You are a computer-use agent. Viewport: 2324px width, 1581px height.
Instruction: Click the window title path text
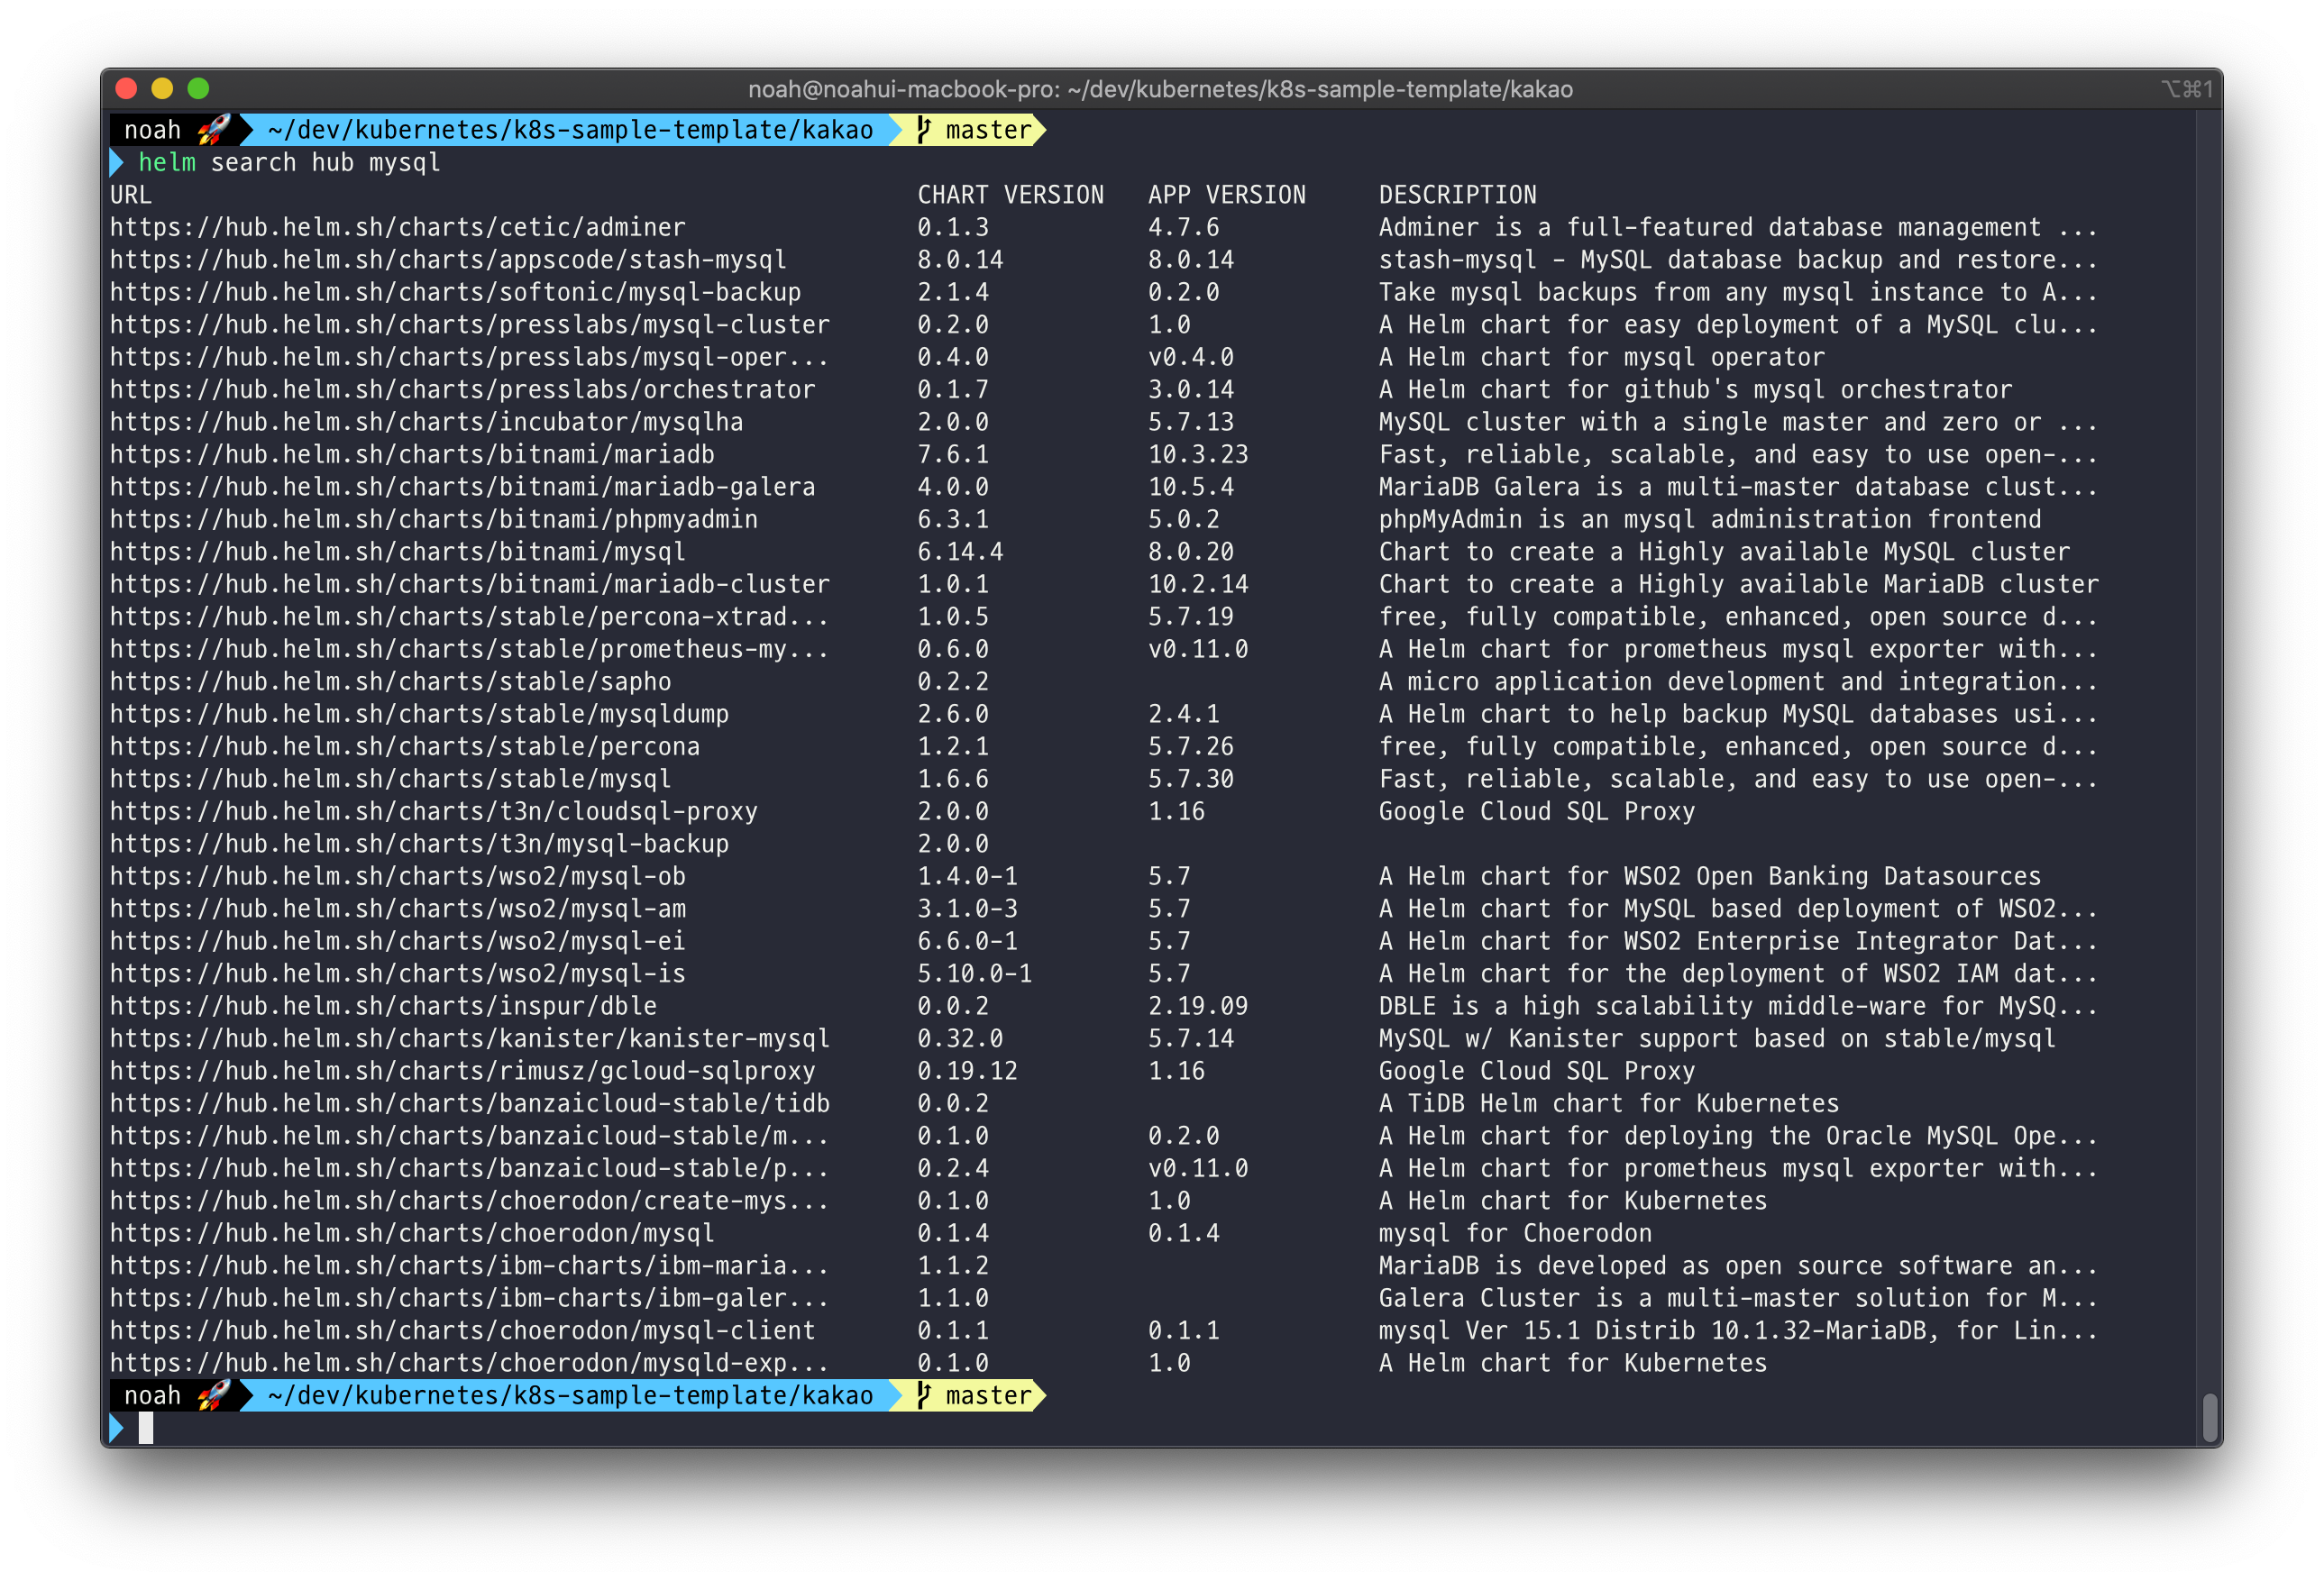1160,89
